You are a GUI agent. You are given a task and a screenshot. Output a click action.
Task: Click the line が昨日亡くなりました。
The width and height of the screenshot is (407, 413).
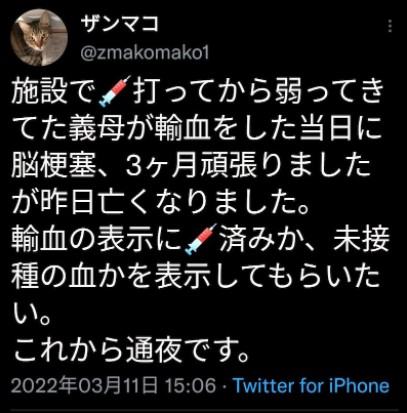pyautogui.click(x=159, y=202)
